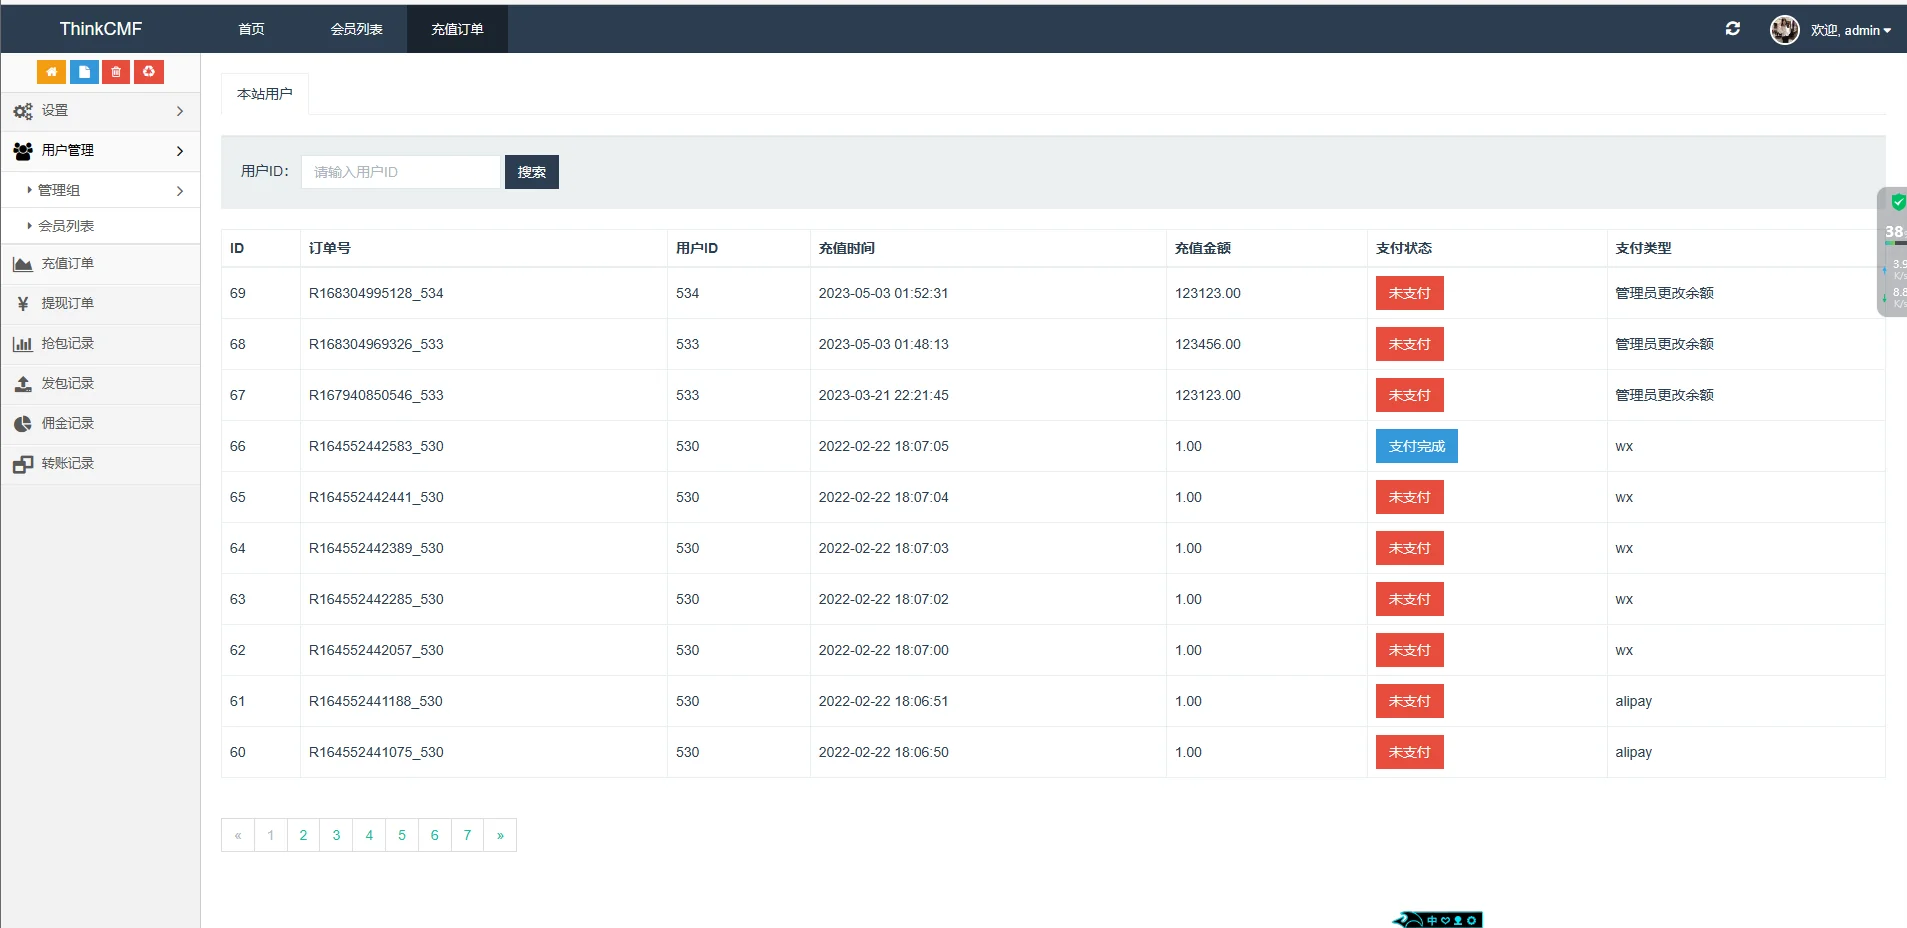Screen dimensions: 1907x928
Task: Click the 用户ID input field
Action: pyautogui.click(x=400, y=172)
